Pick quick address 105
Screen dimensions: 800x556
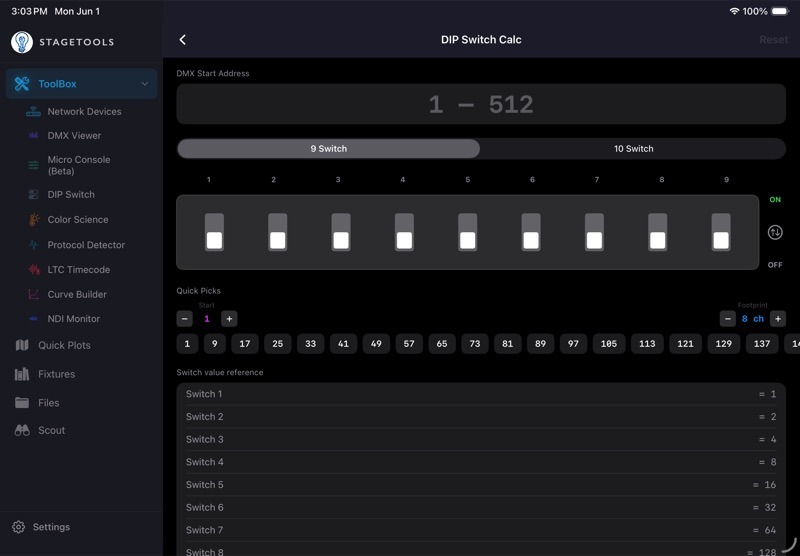(x=609, y=344)
